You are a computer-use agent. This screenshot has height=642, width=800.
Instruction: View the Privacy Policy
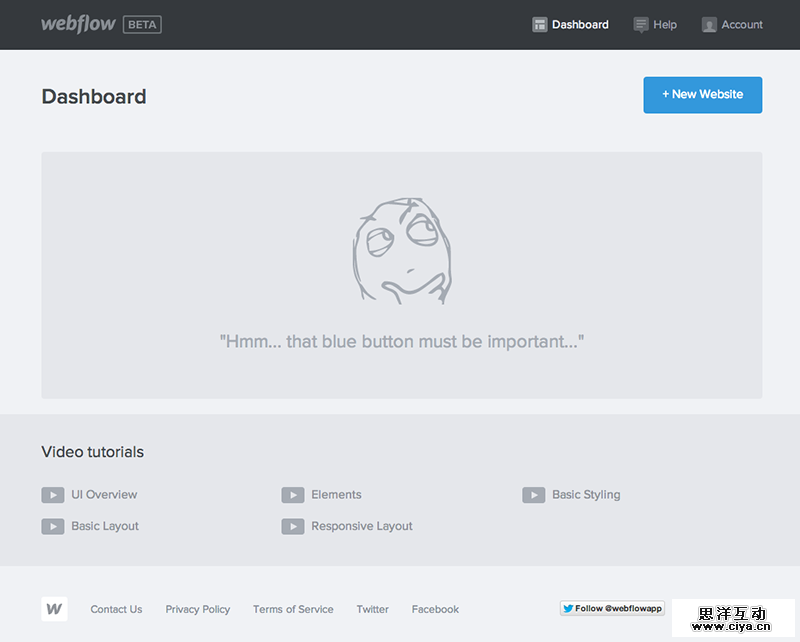pyautogui.click(x=197, y=609)
